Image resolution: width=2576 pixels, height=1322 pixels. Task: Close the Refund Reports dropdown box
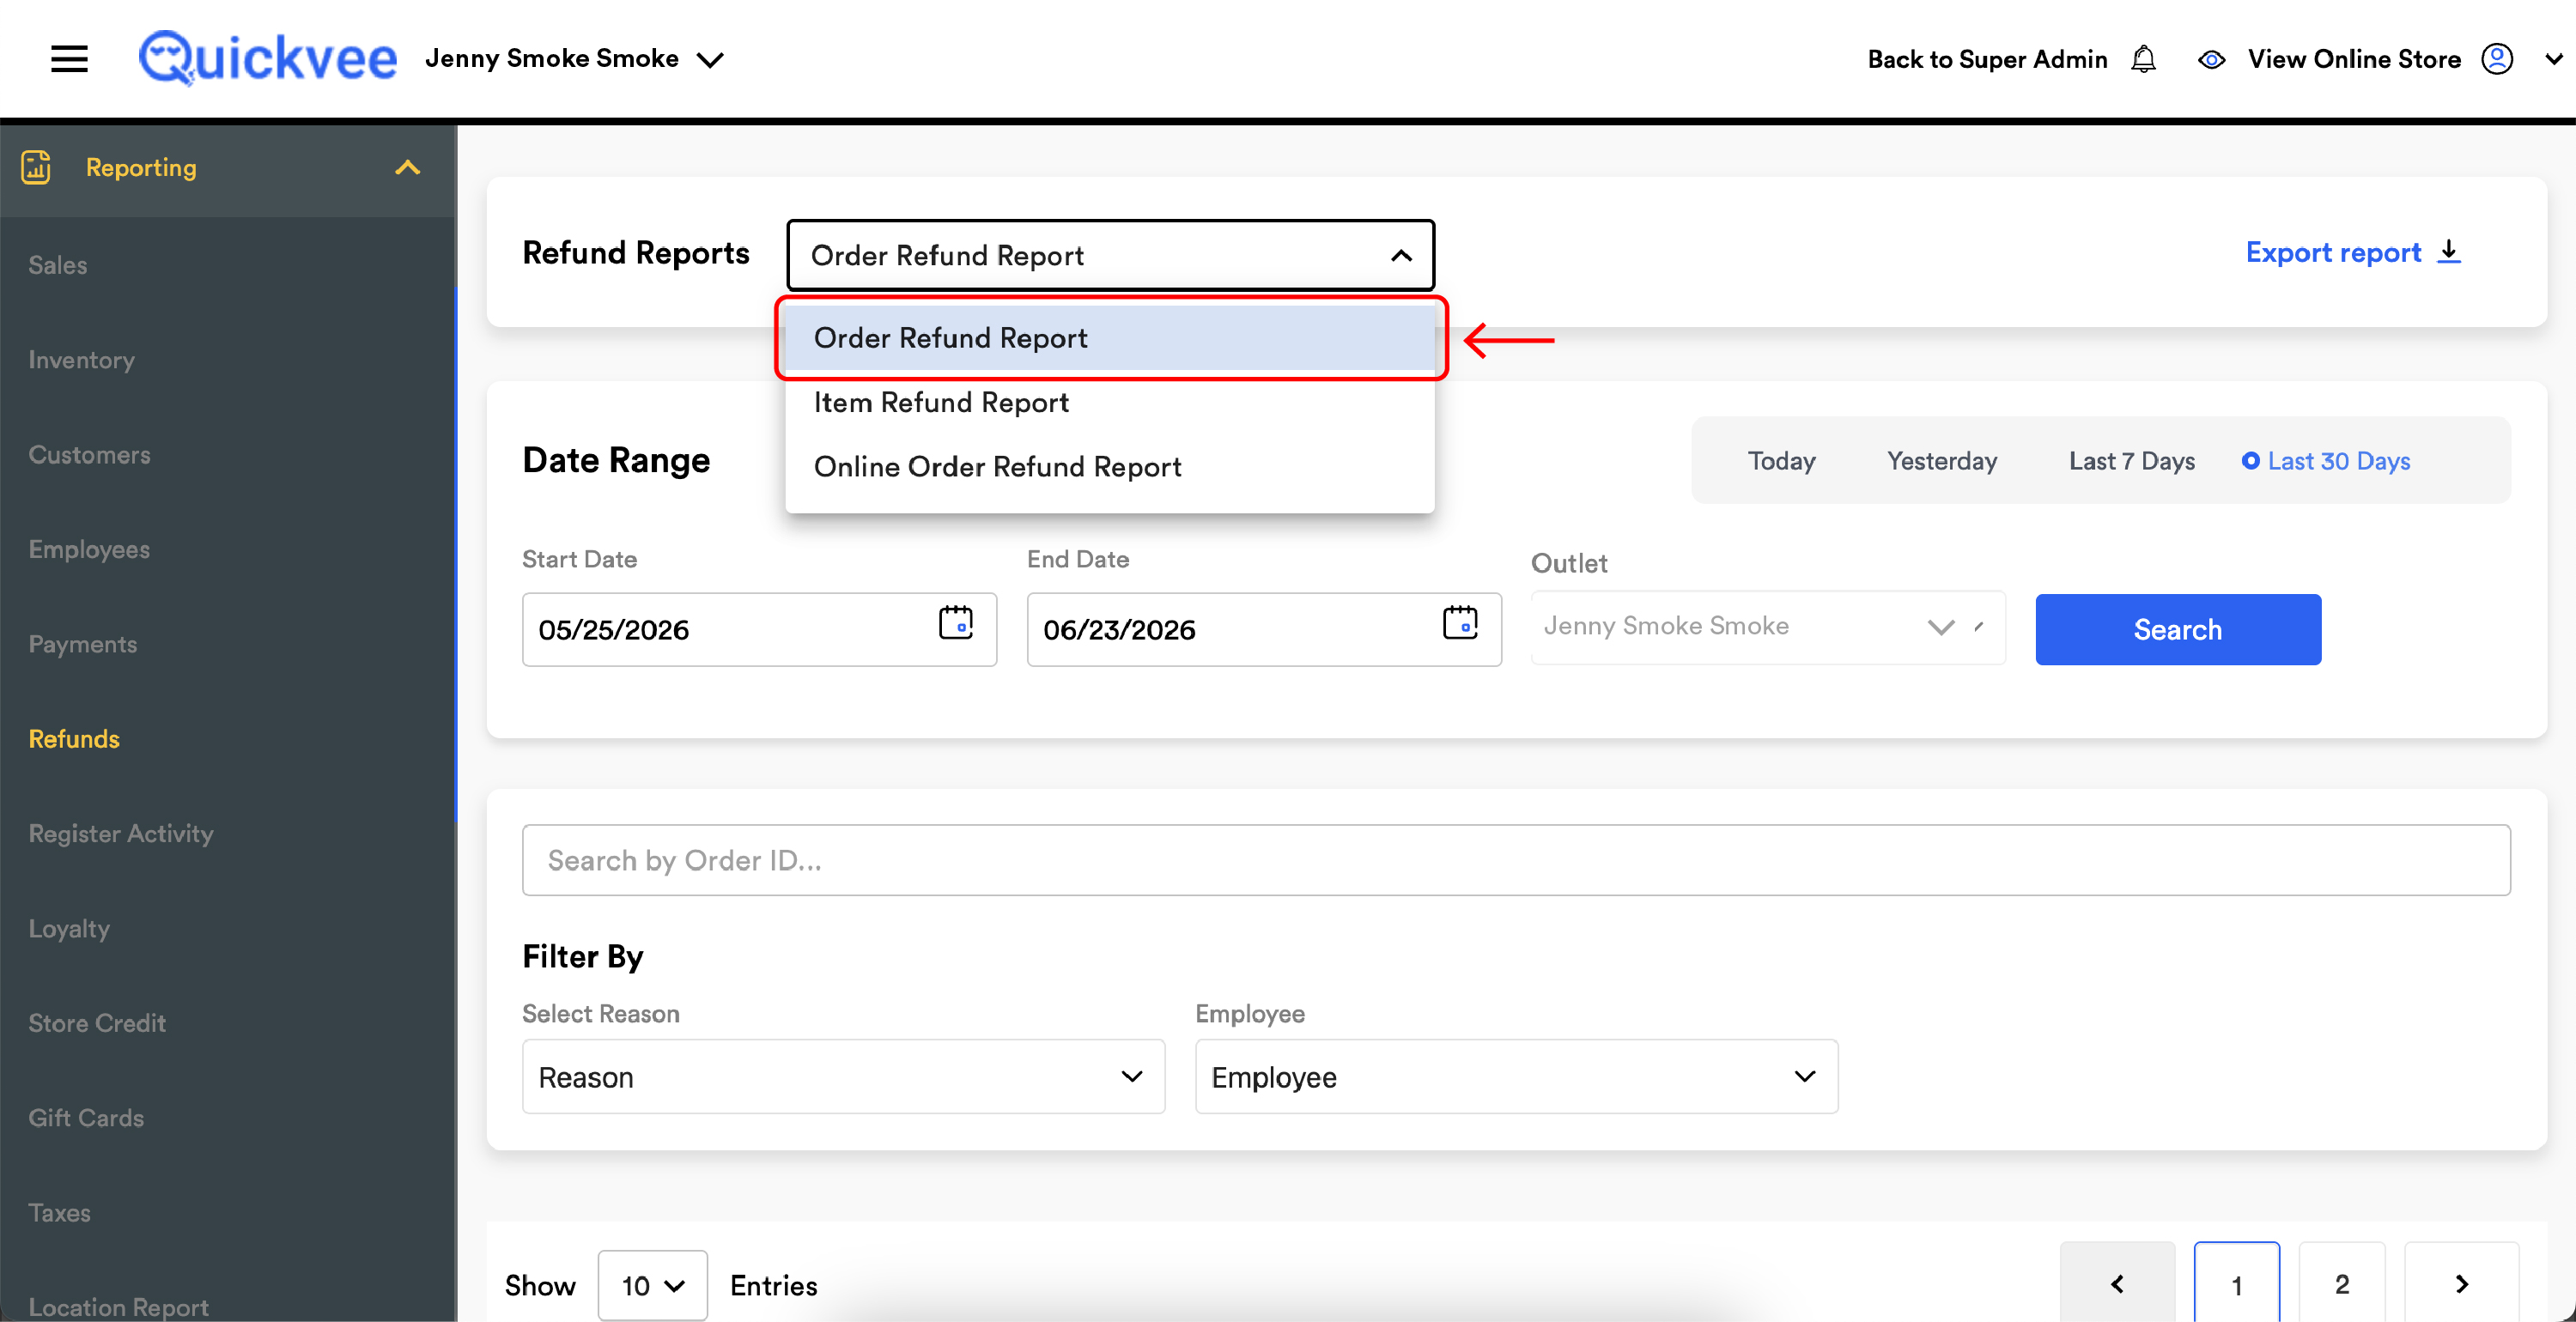point(1110,255)
